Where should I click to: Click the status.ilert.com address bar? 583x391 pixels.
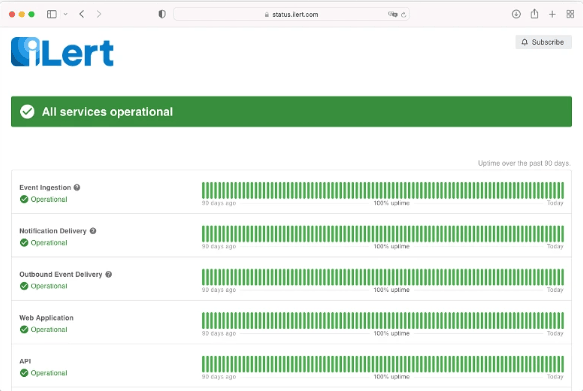tap(292, 14)
